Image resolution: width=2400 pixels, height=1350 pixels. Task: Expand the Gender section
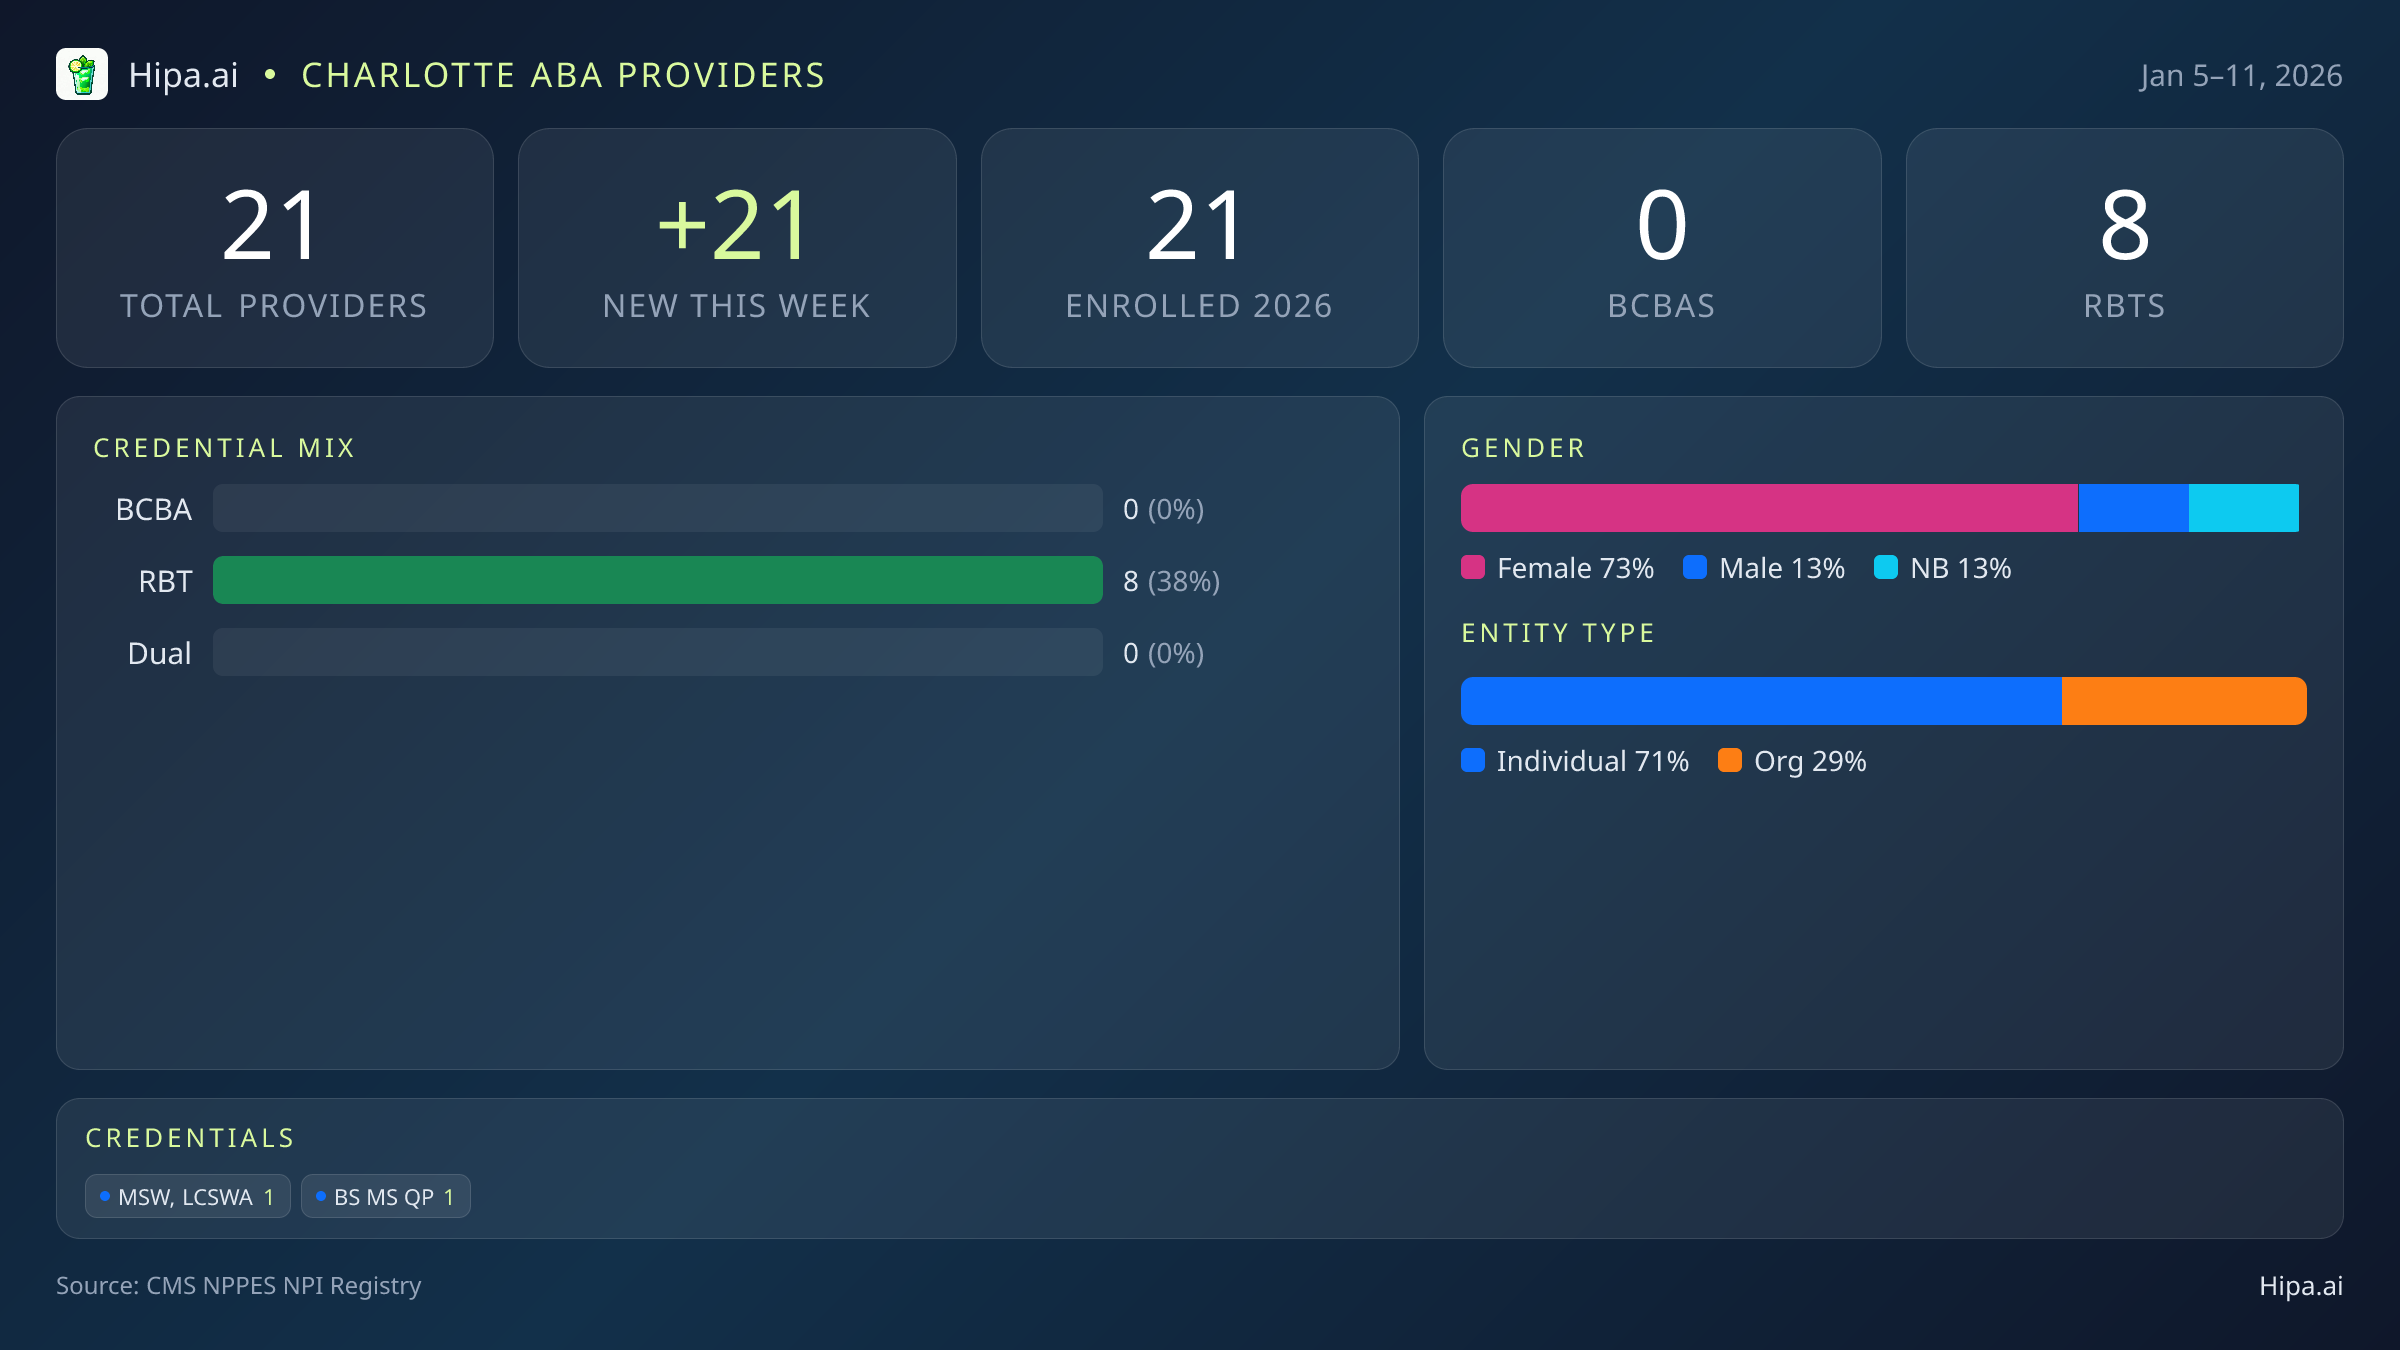pyautogui.click(x=1523, y=447)
